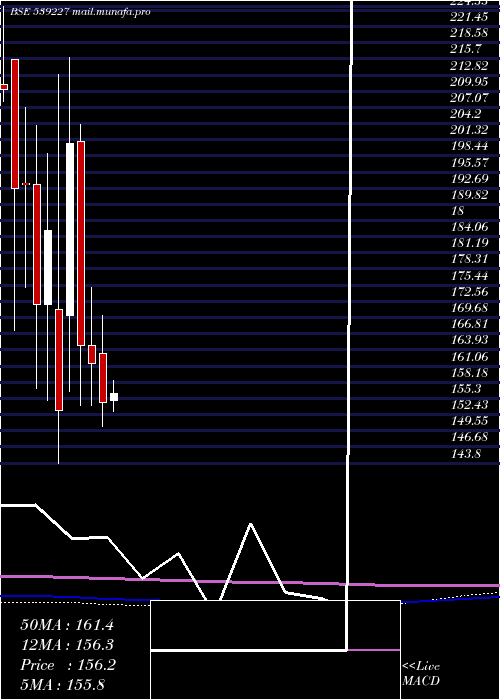Select the 221.45 price axis label
This screenshot has height=700, width=500.
click(x=469, y=17)
